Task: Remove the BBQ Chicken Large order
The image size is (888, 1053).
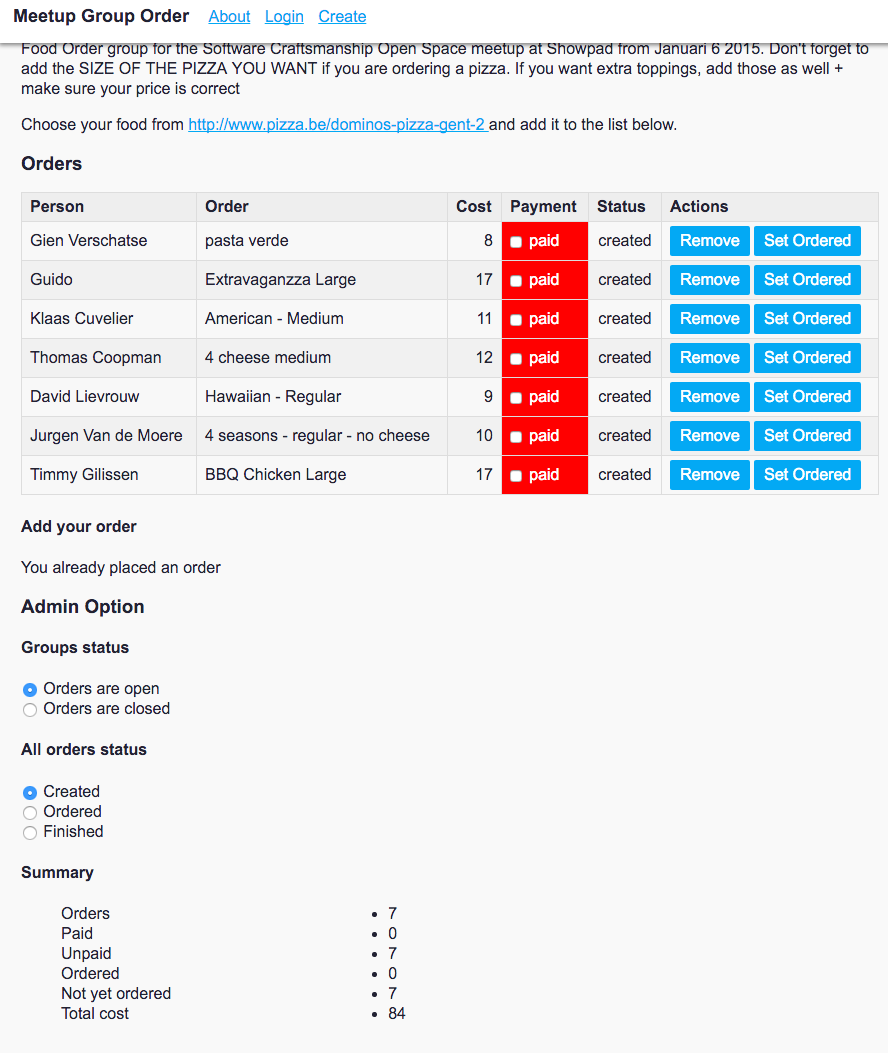Action: pos(709,475)
